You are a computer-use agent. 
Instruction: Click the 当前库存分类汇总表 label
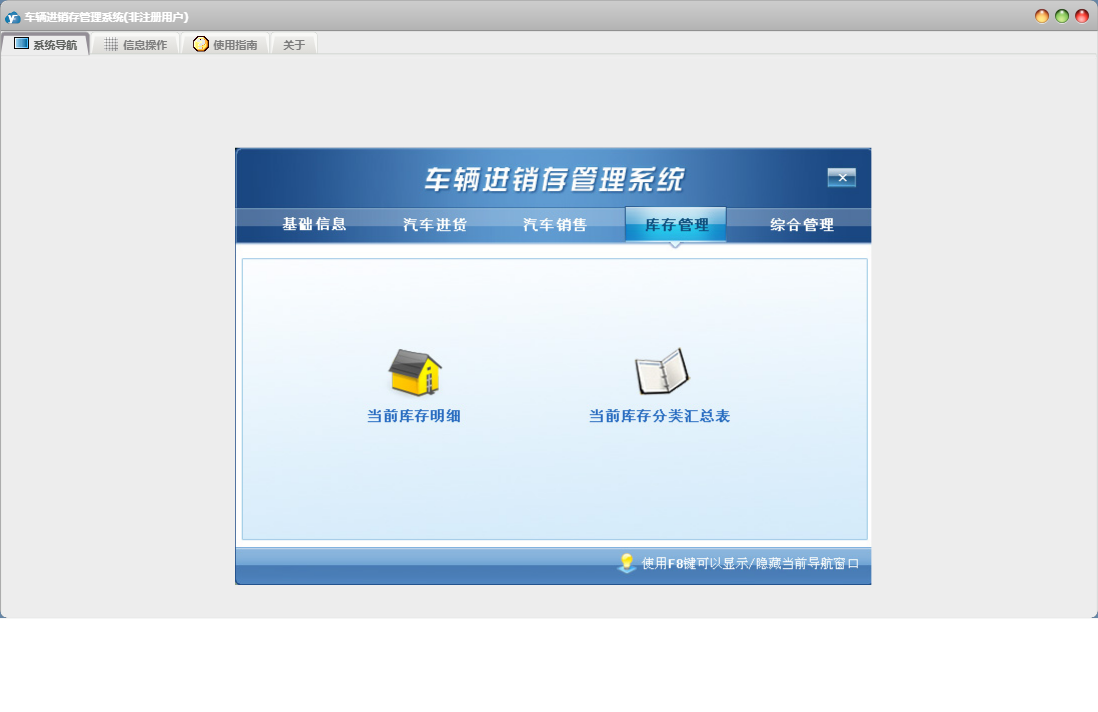pos(659,416)
